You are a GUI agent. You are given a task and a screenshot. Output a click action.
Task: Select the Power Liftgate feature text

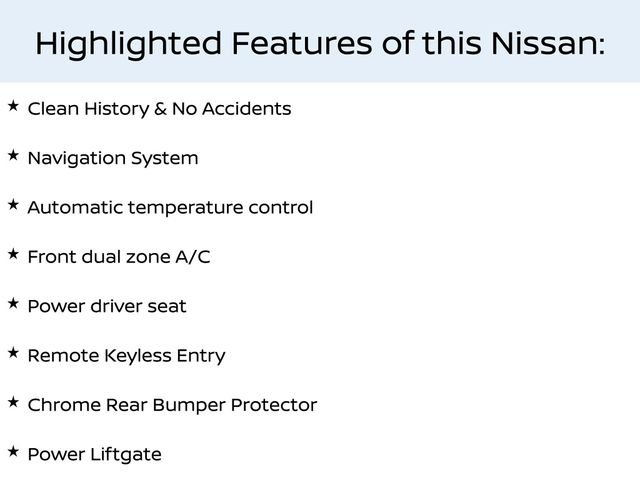(94, 455)
